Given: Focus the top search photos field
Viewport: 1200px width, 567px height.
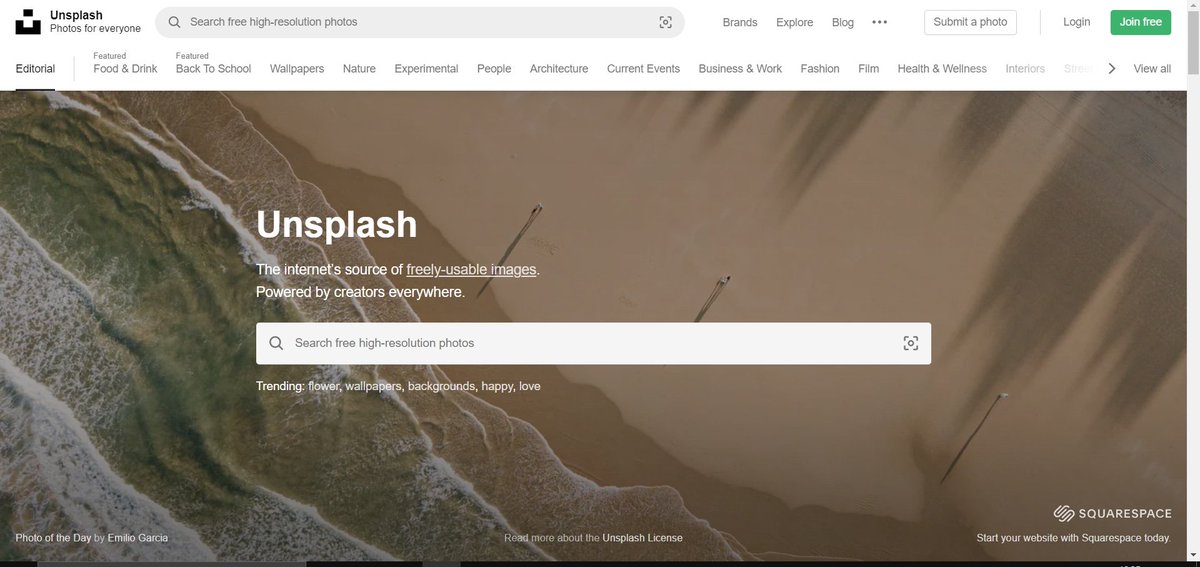Looking at the screenshot, I should click(420, 22).
